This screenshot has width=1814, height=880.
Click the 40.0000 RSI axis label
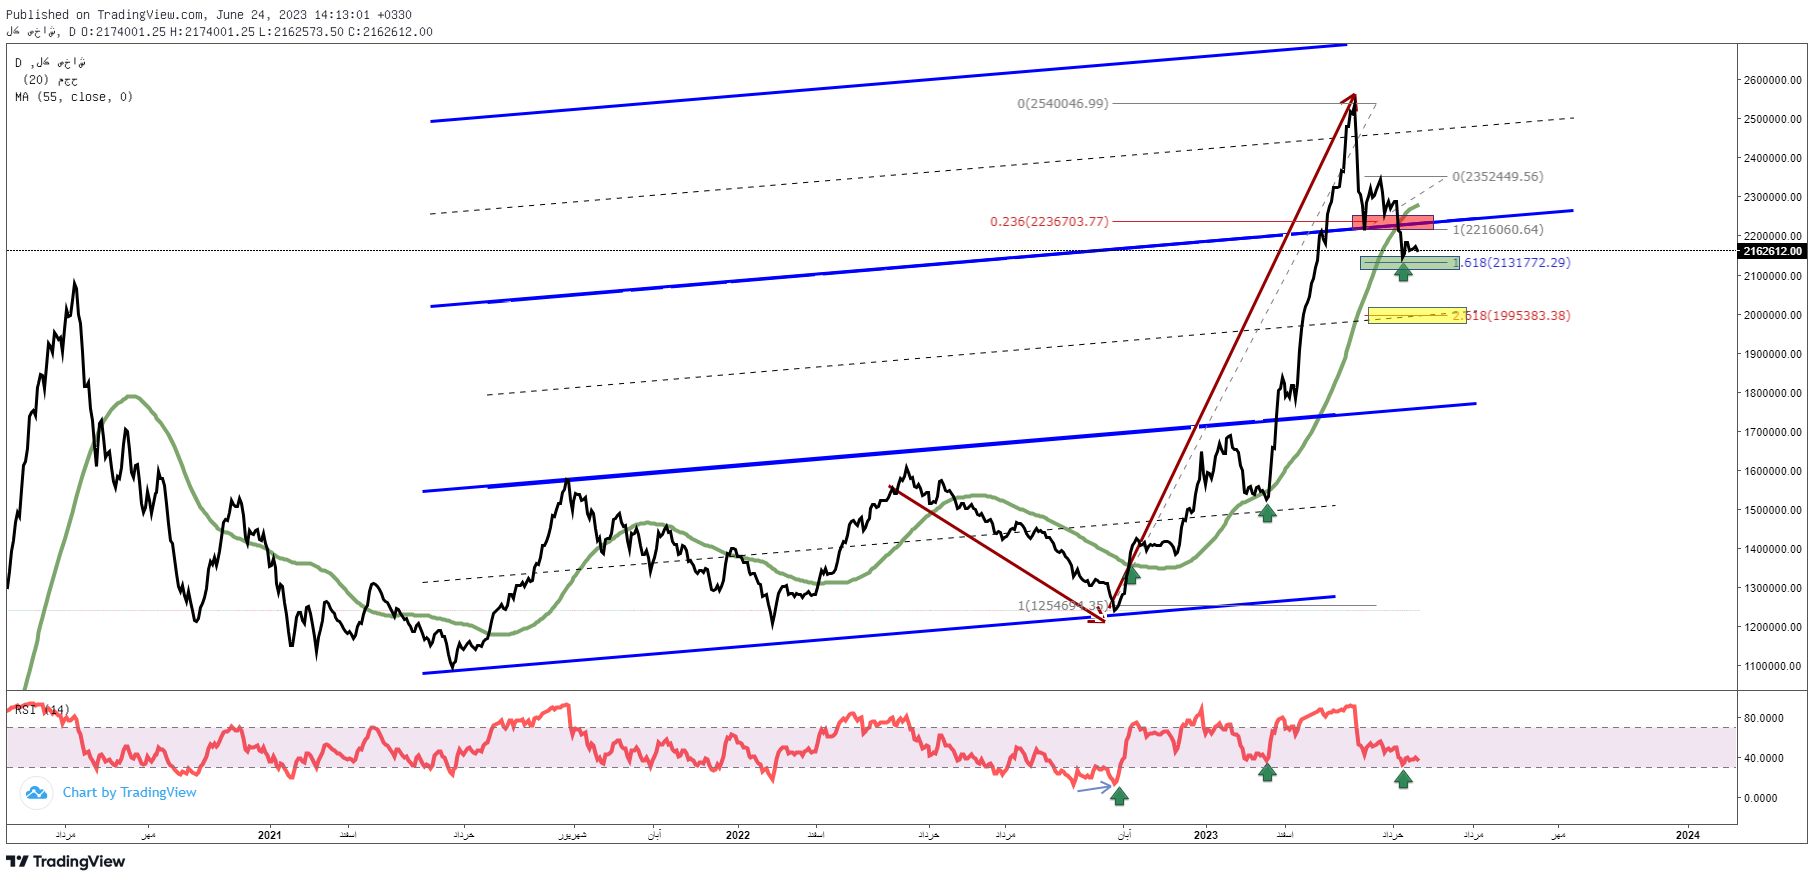(1763, 758)
